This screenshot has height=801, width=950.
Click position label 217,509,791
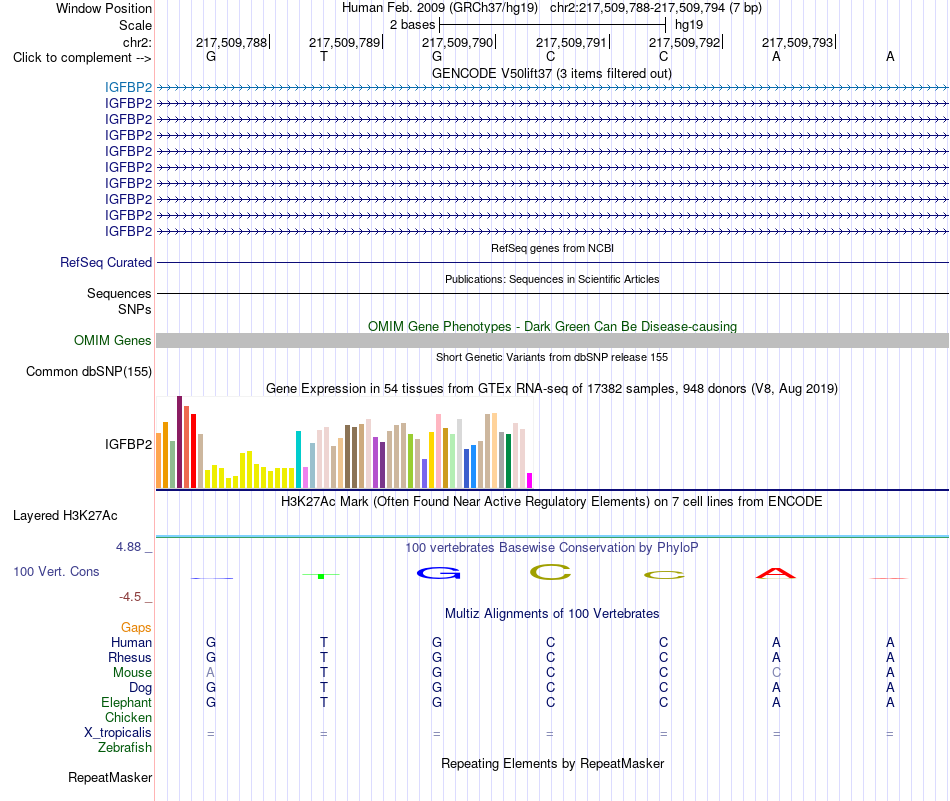click(x=571, y=42)
